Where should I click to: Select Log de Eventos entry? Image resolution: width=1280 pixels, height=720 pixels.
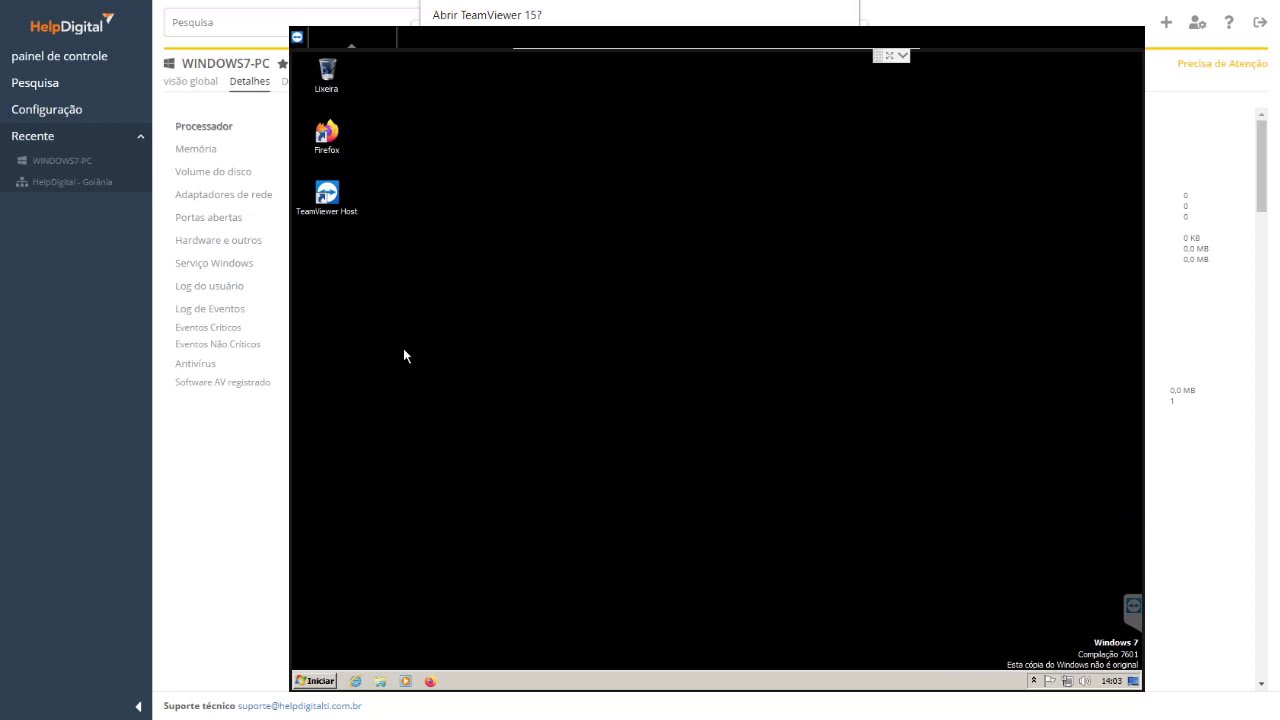(x=210, y=309)
